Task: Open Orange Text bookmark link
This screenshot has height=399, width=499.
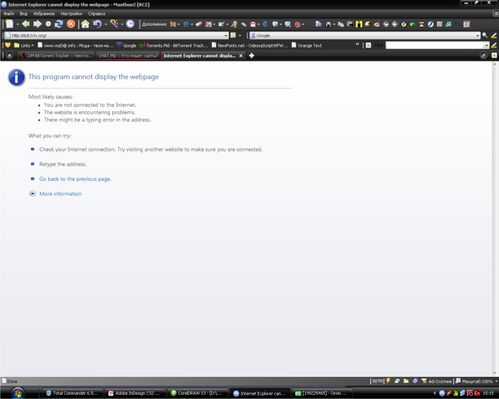Action: [x=307, y=45]
